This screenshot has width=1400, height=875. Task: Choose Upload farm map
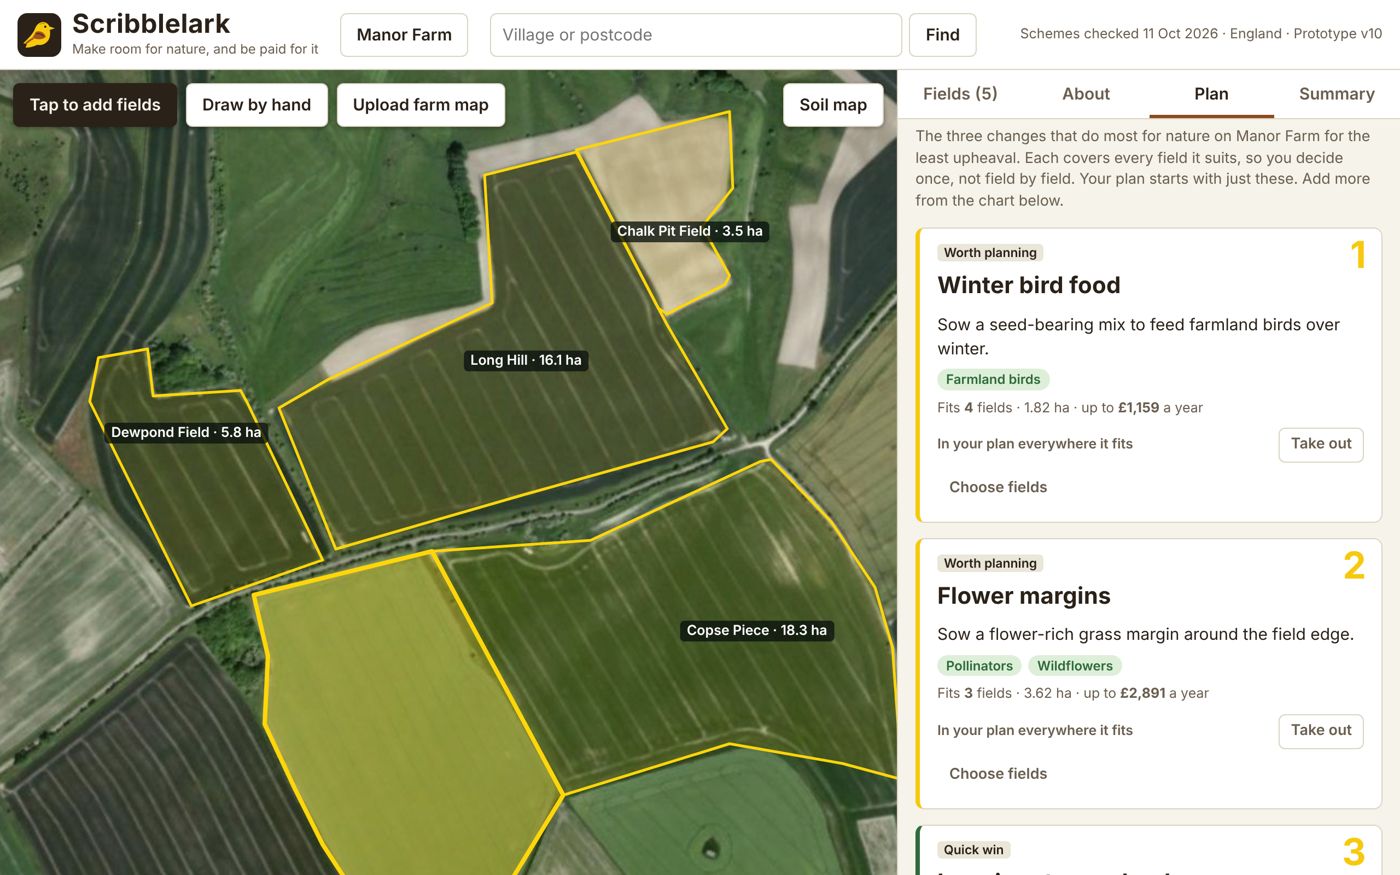(421, 105)
